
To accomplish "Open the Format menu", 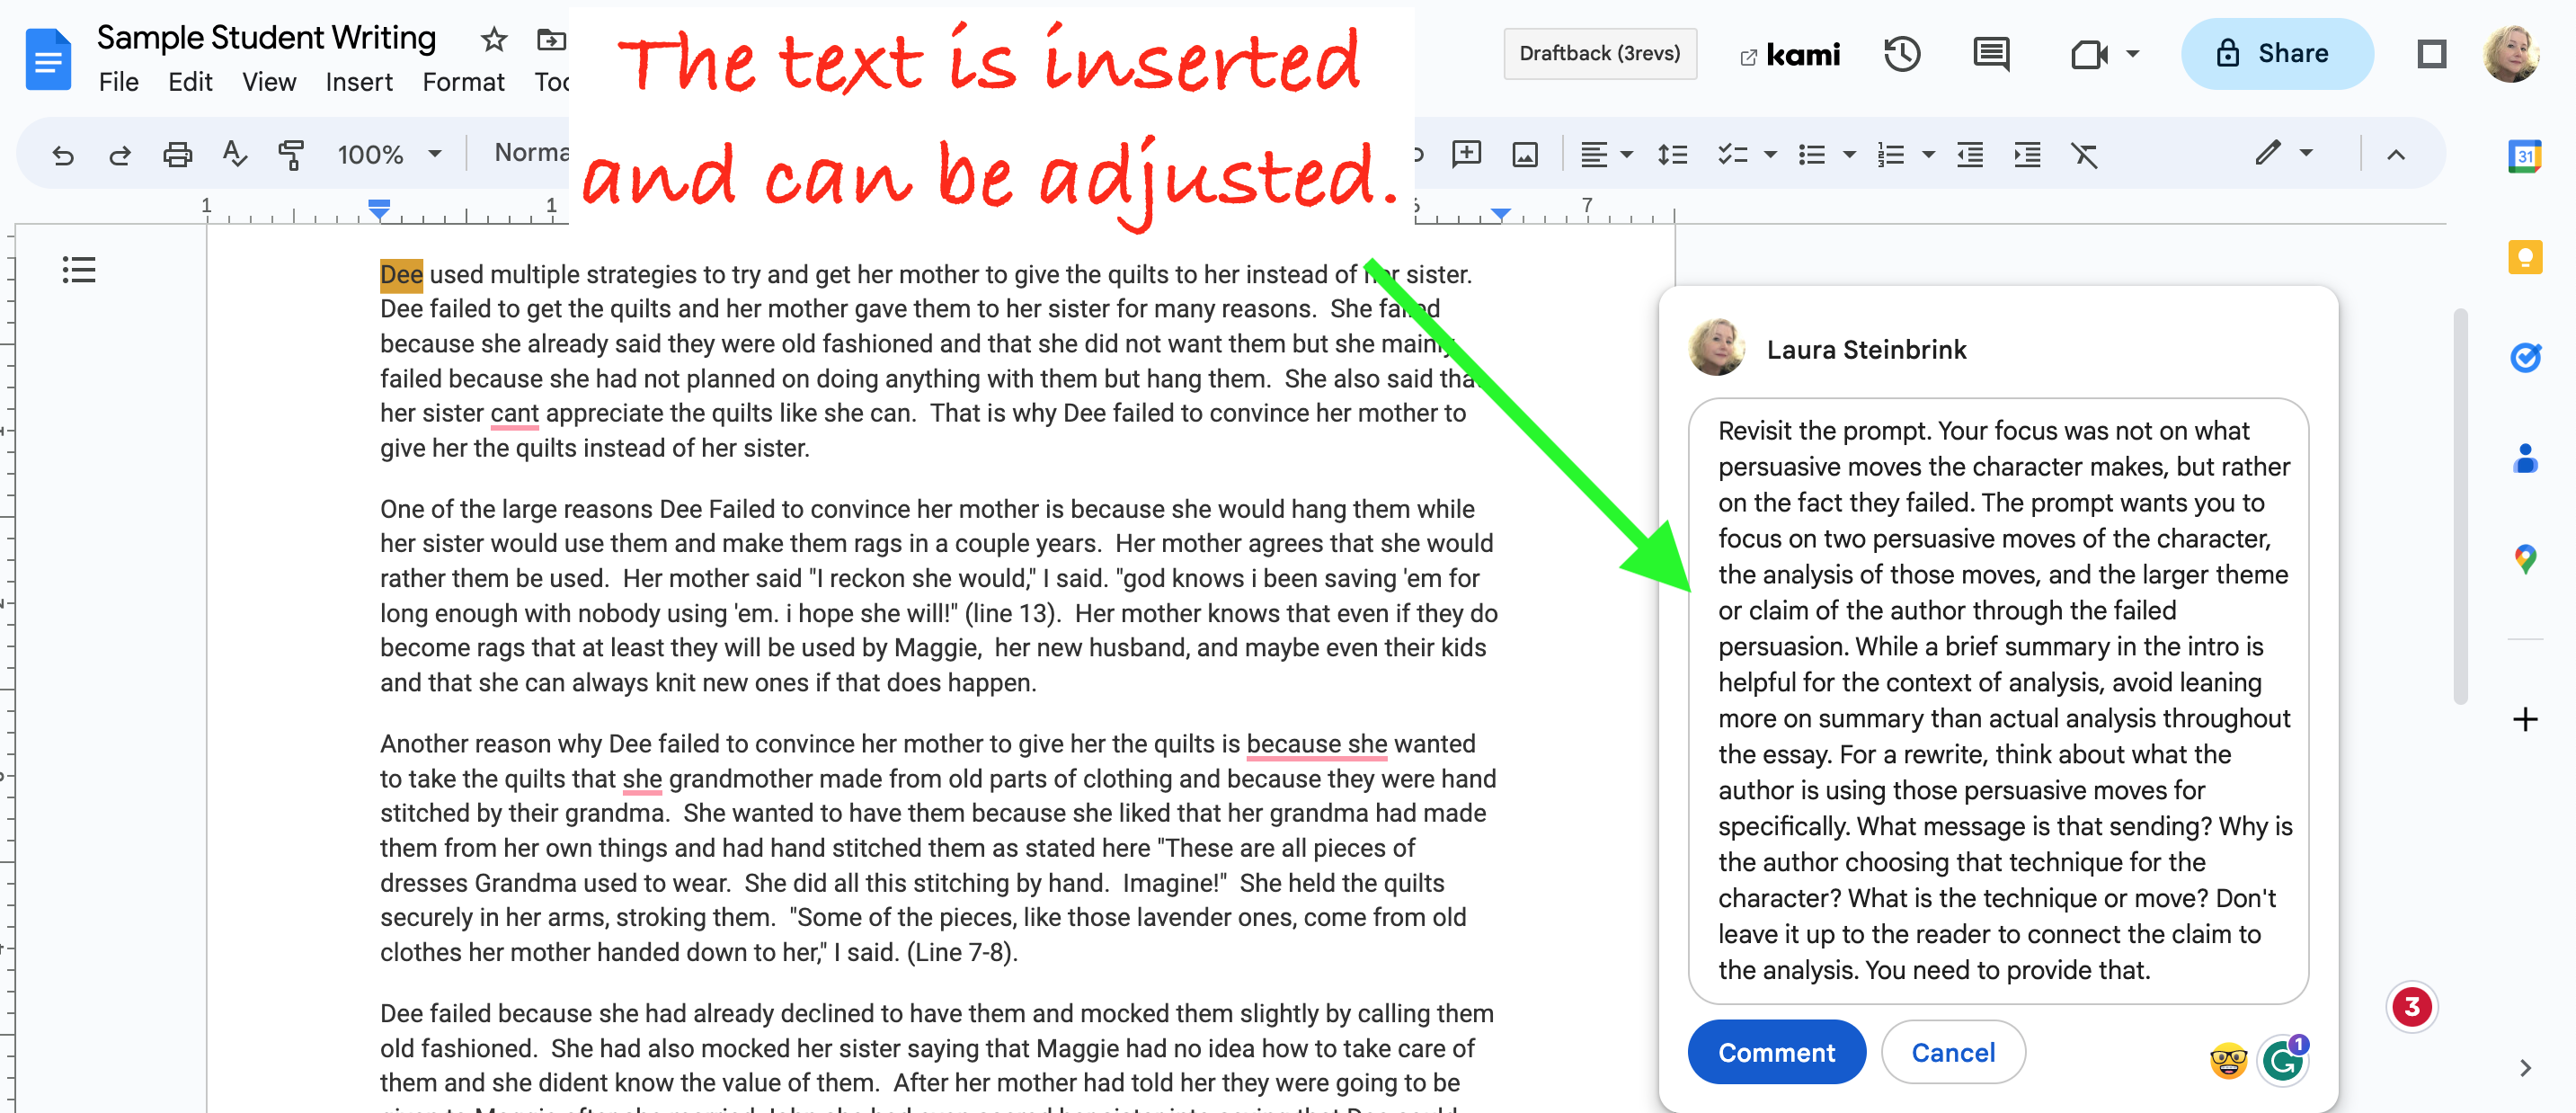I will point(463,82).
